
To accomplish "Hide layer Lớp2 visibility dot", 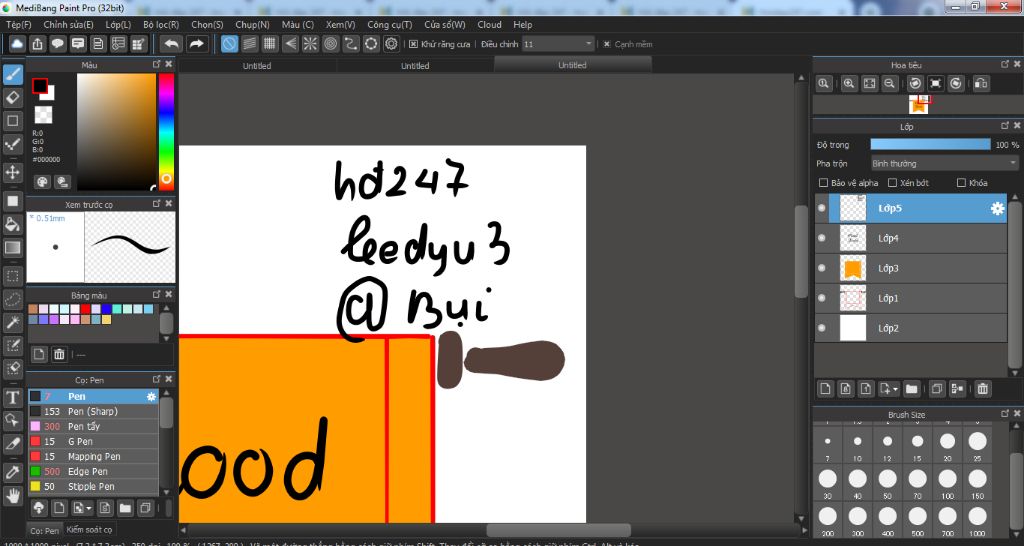I will tap(822, 329).
